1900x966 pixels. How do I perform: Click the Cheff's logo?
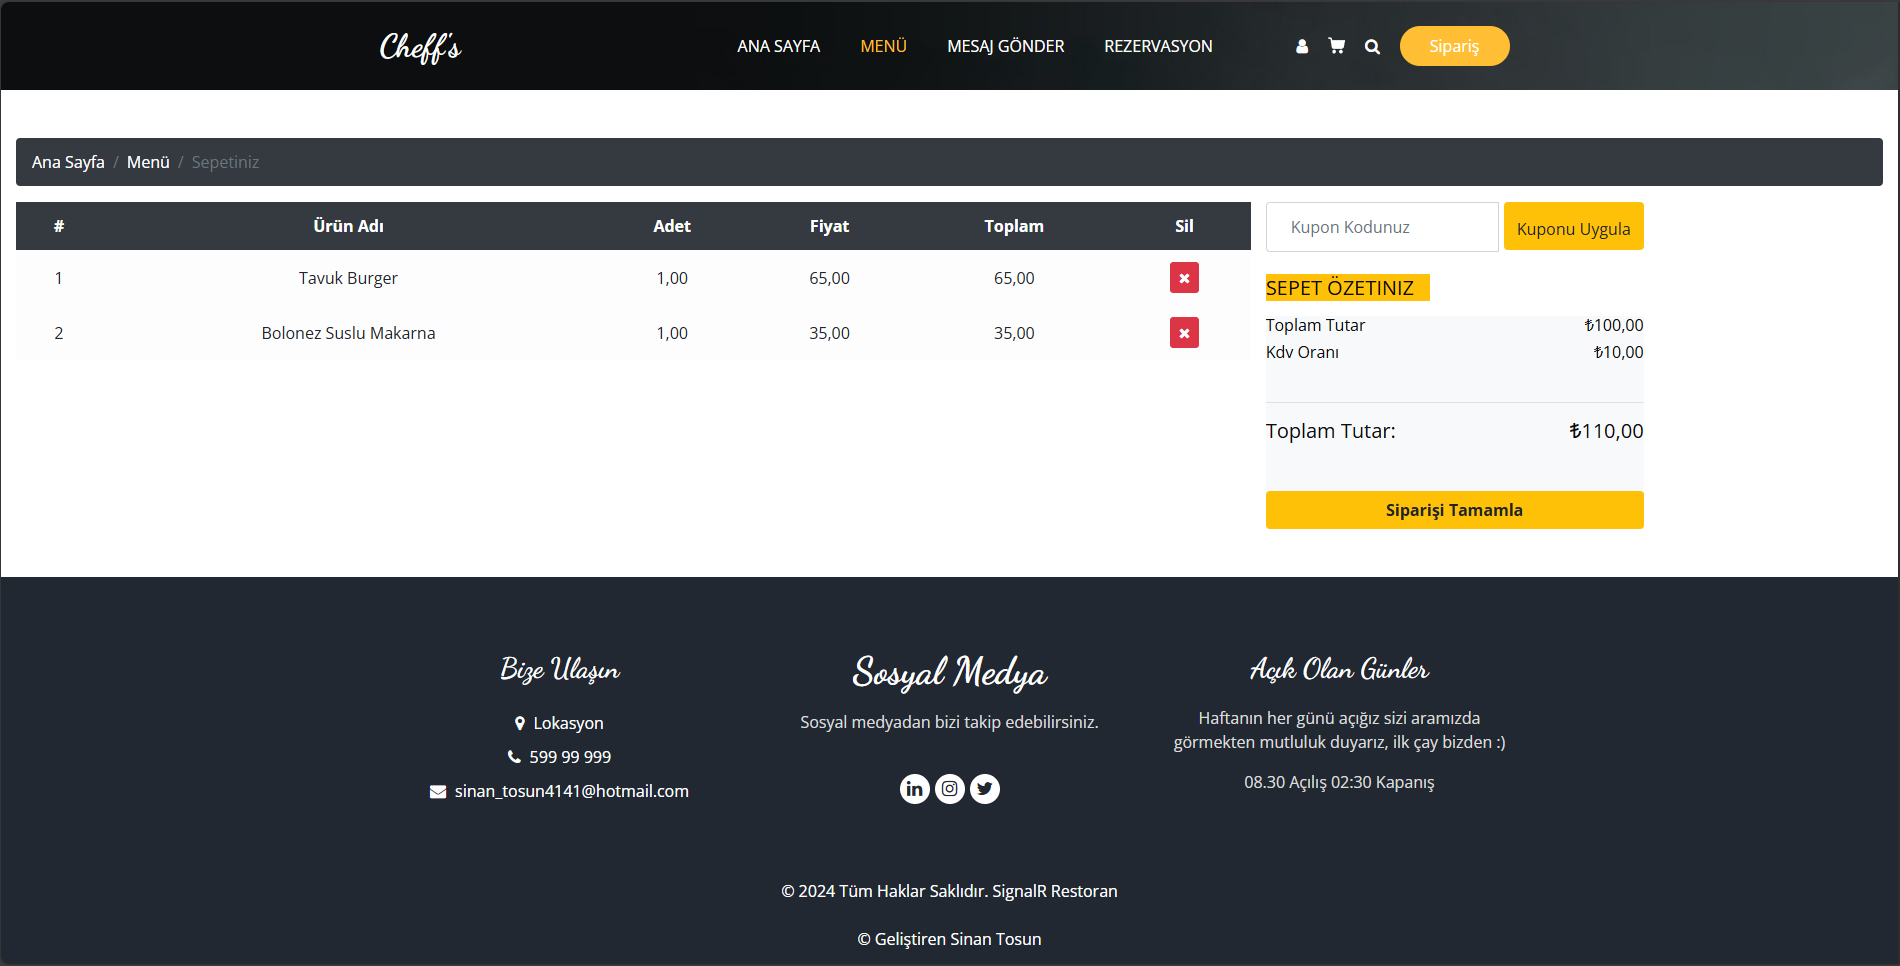pos(420,47)
